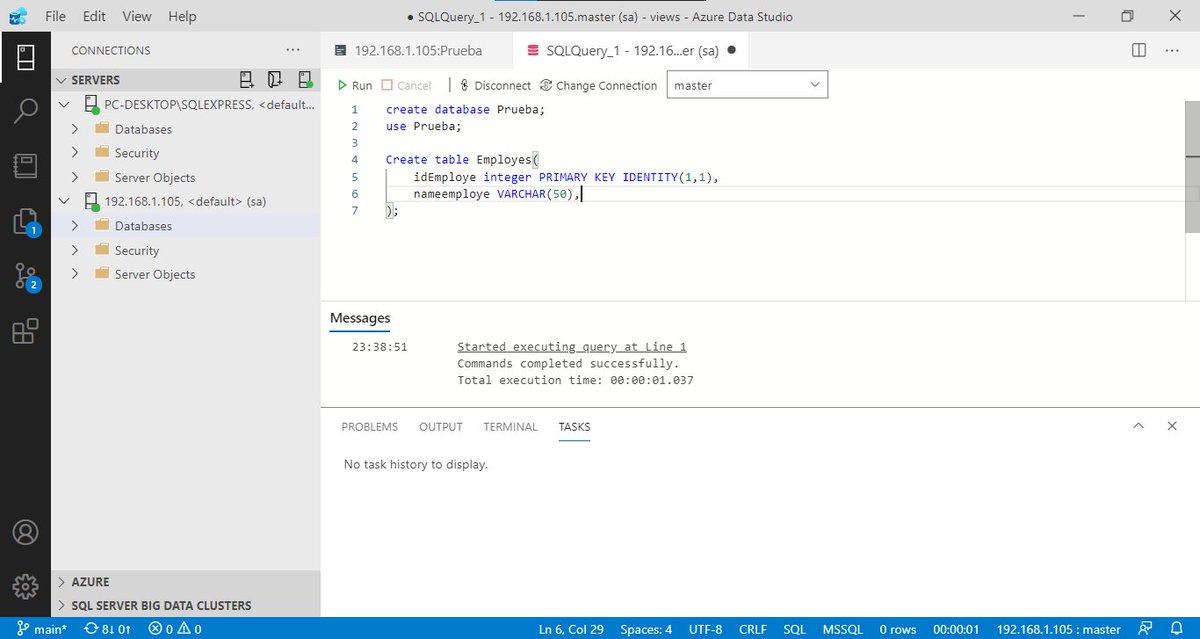Expand Security under 192.168.1.105

(x=75, y=250)
